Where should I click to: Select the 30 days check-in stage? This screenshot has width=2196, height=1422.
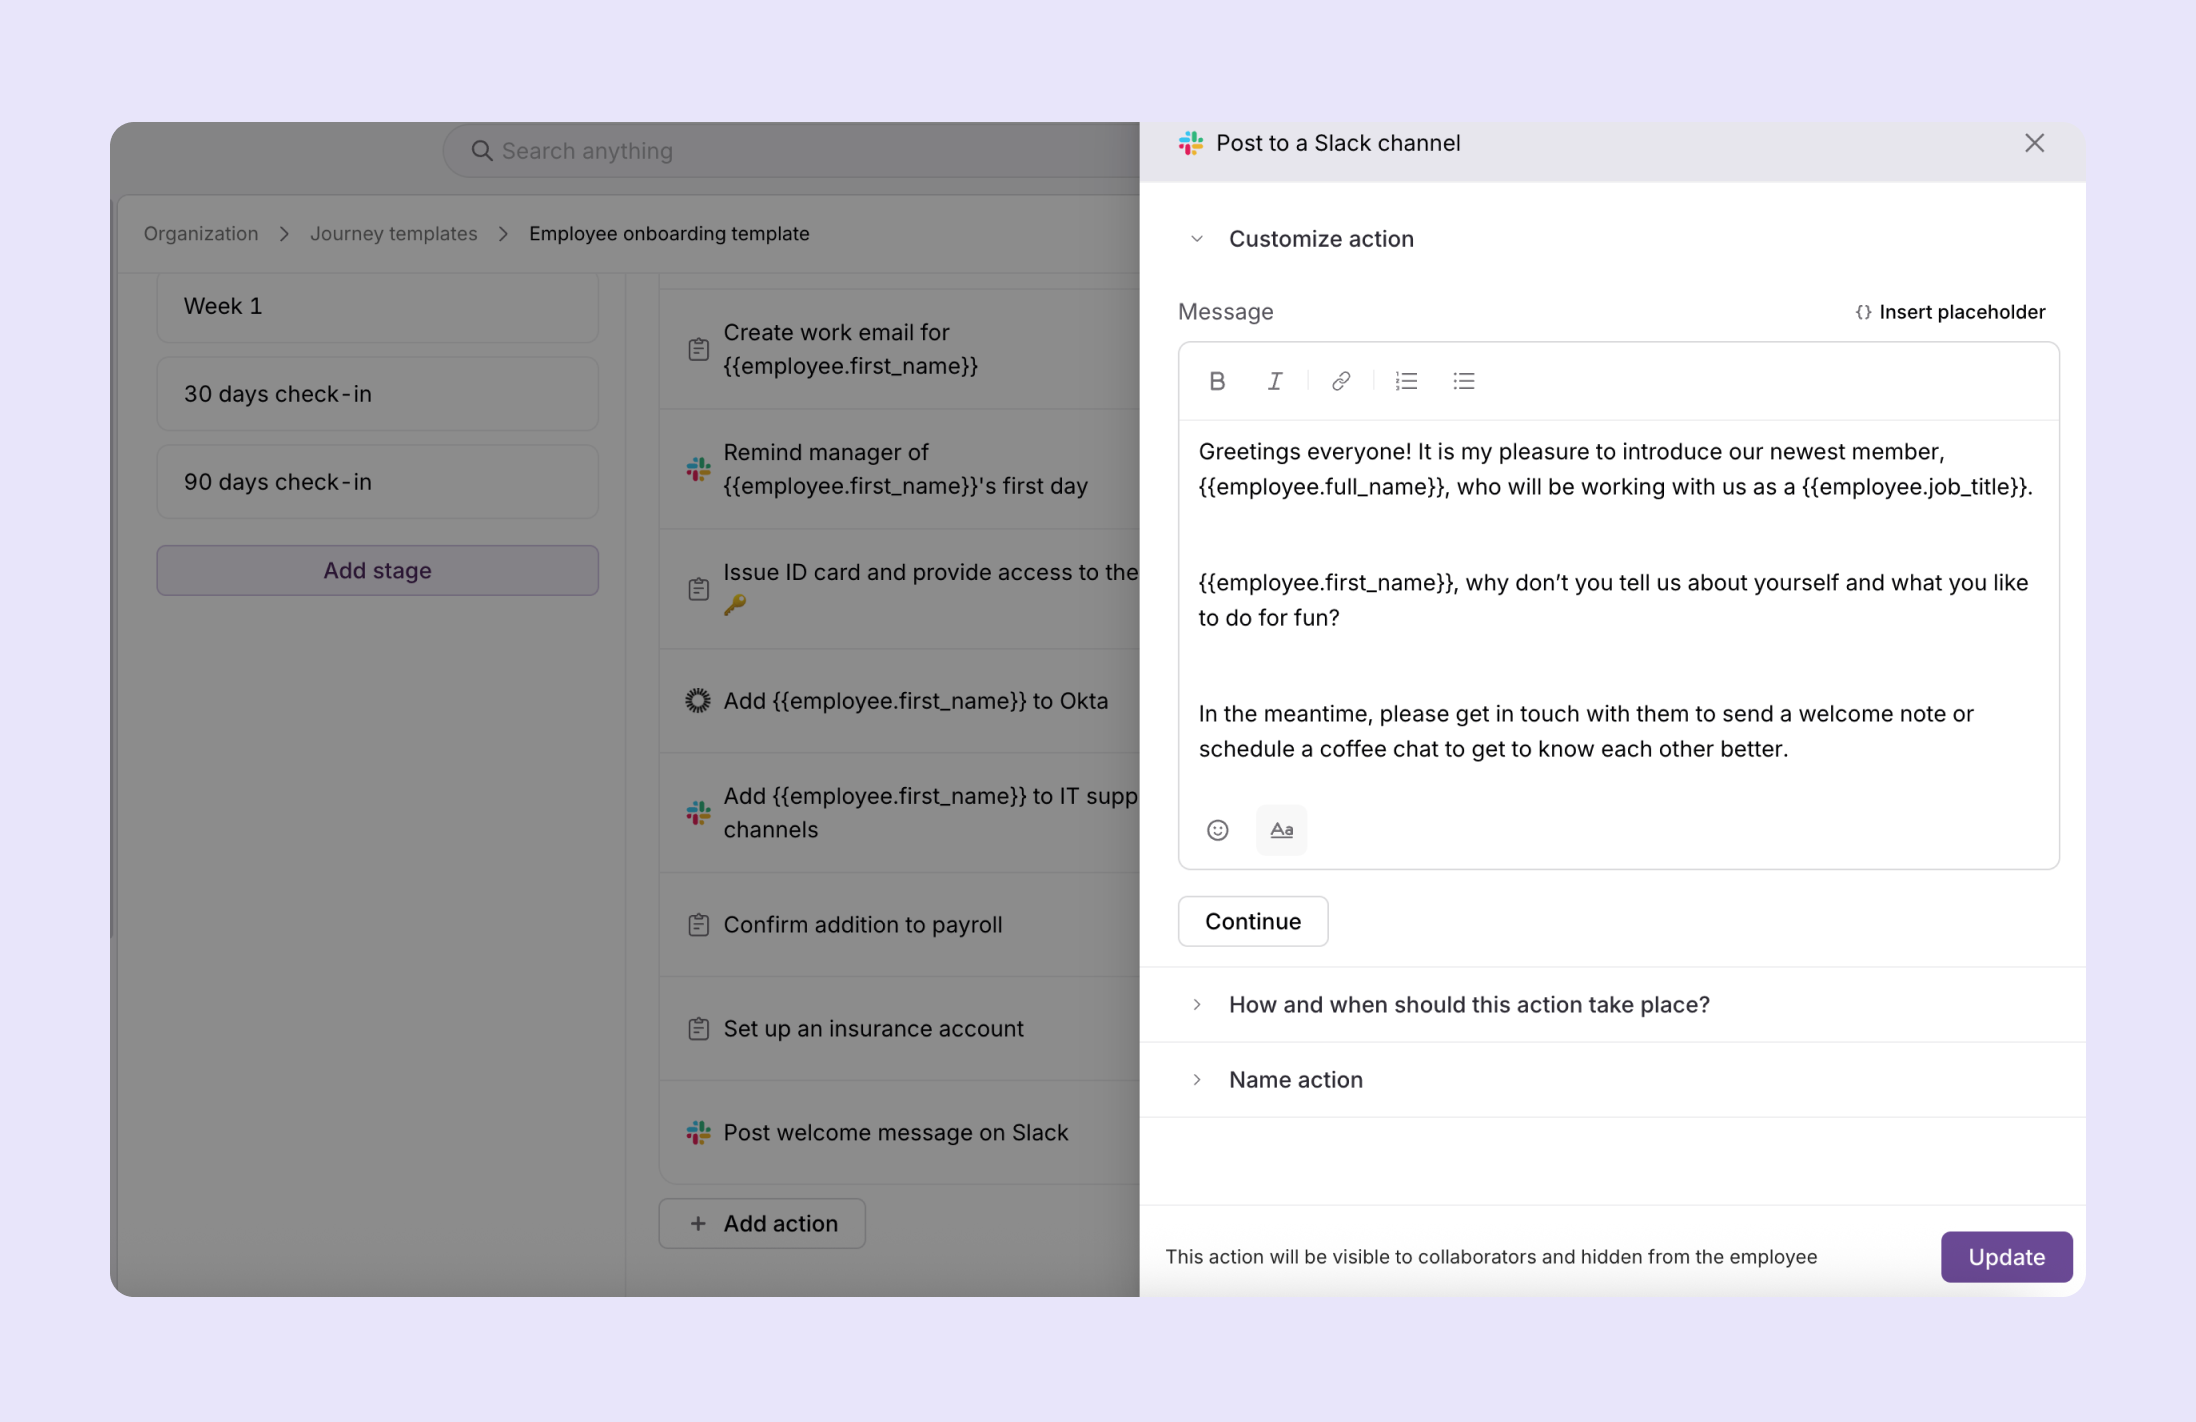pos(377,394)
